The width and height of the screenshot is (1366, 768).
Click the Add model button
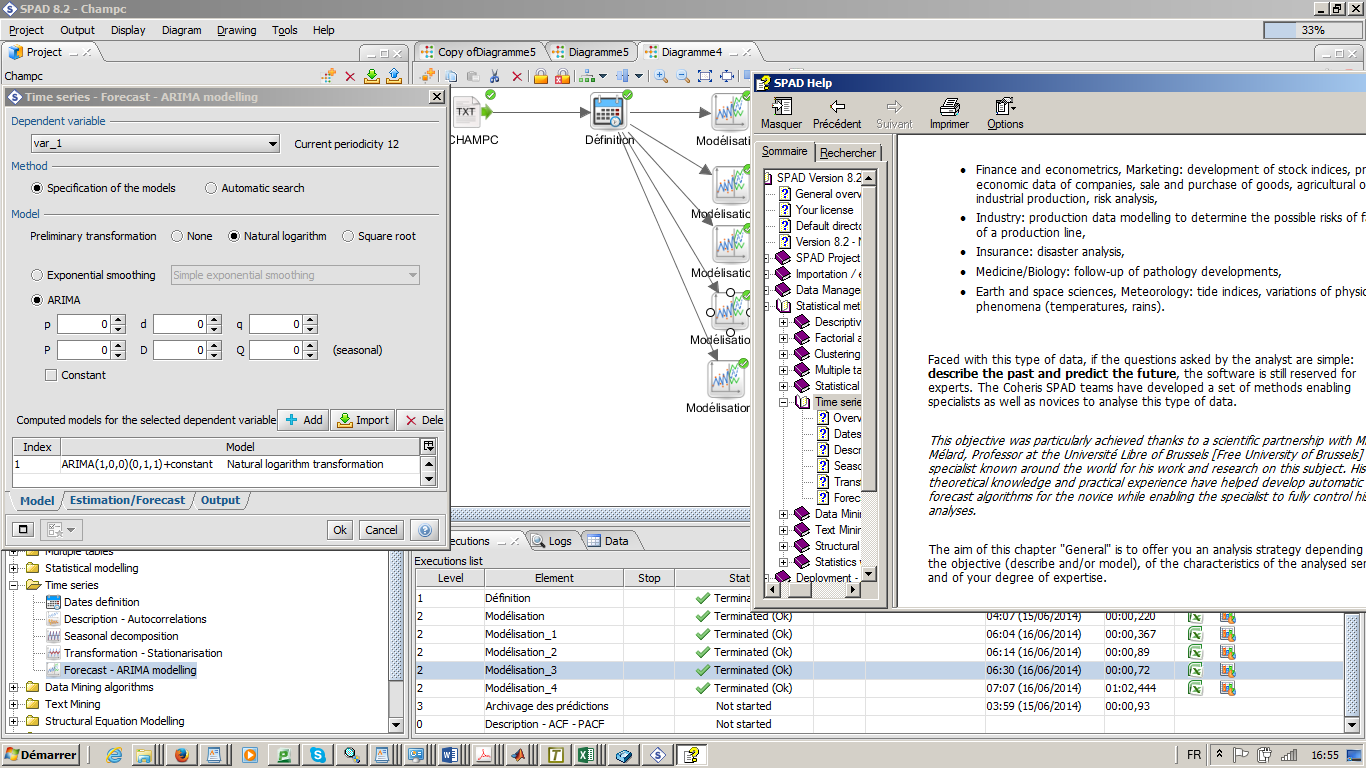coord(303,420)
